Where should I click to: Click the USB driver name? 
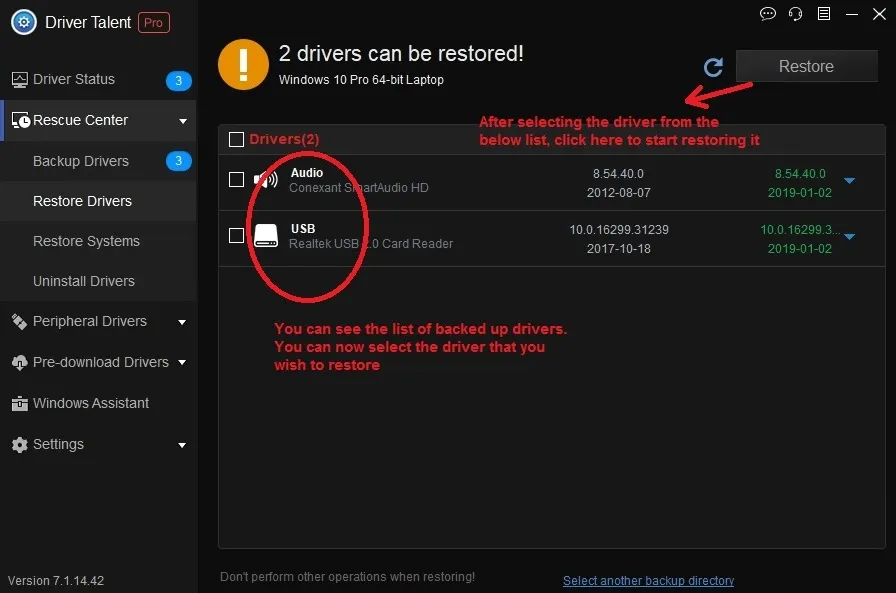(x=303, y=229)
